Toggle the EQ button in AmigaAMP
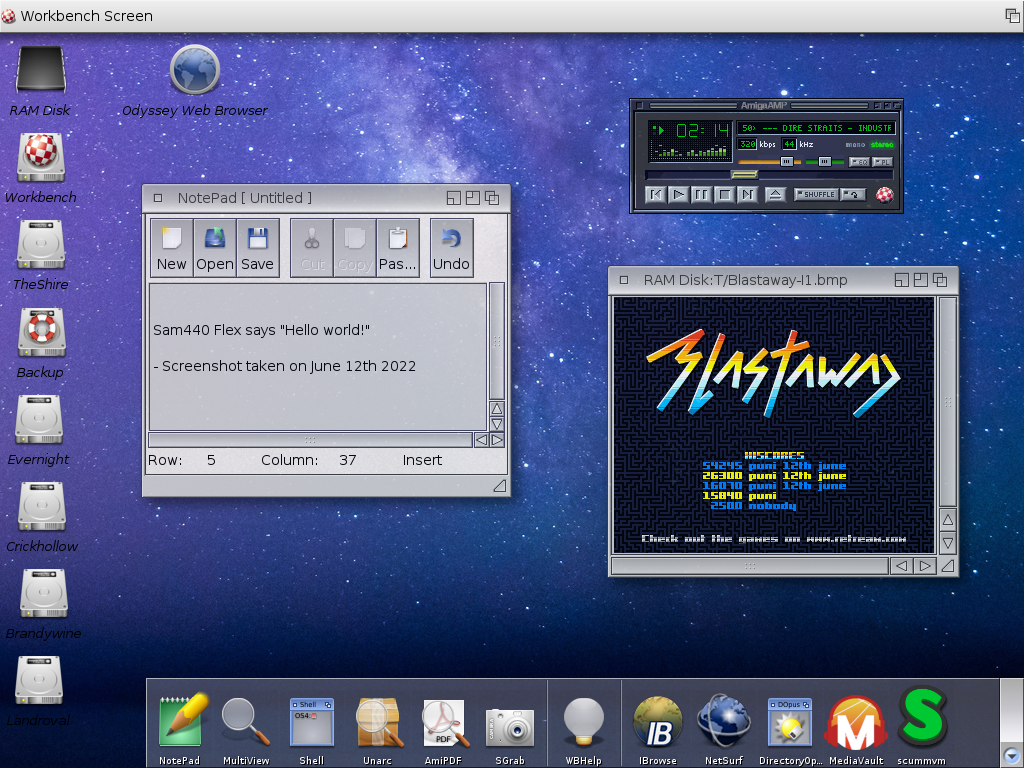The height and width of the screenshot is (768, 1024). coord(859,162)
